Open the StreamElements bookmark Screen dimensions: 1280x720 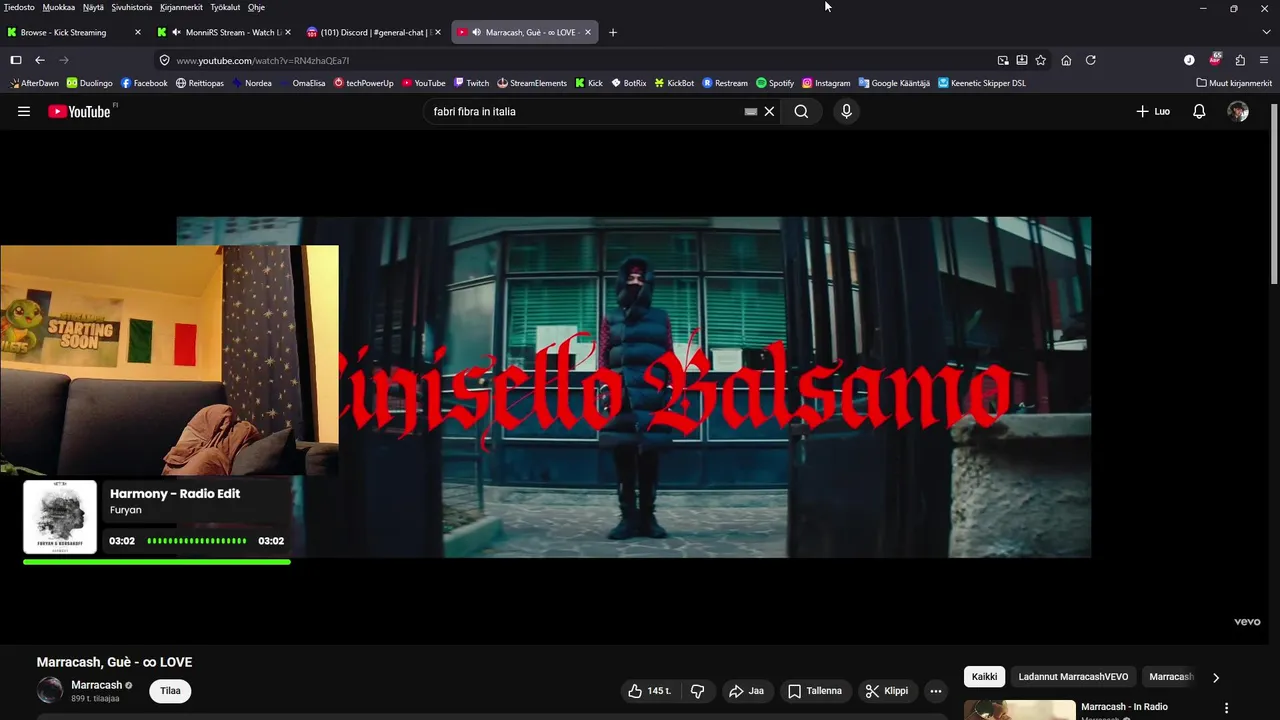coord(532,83)
